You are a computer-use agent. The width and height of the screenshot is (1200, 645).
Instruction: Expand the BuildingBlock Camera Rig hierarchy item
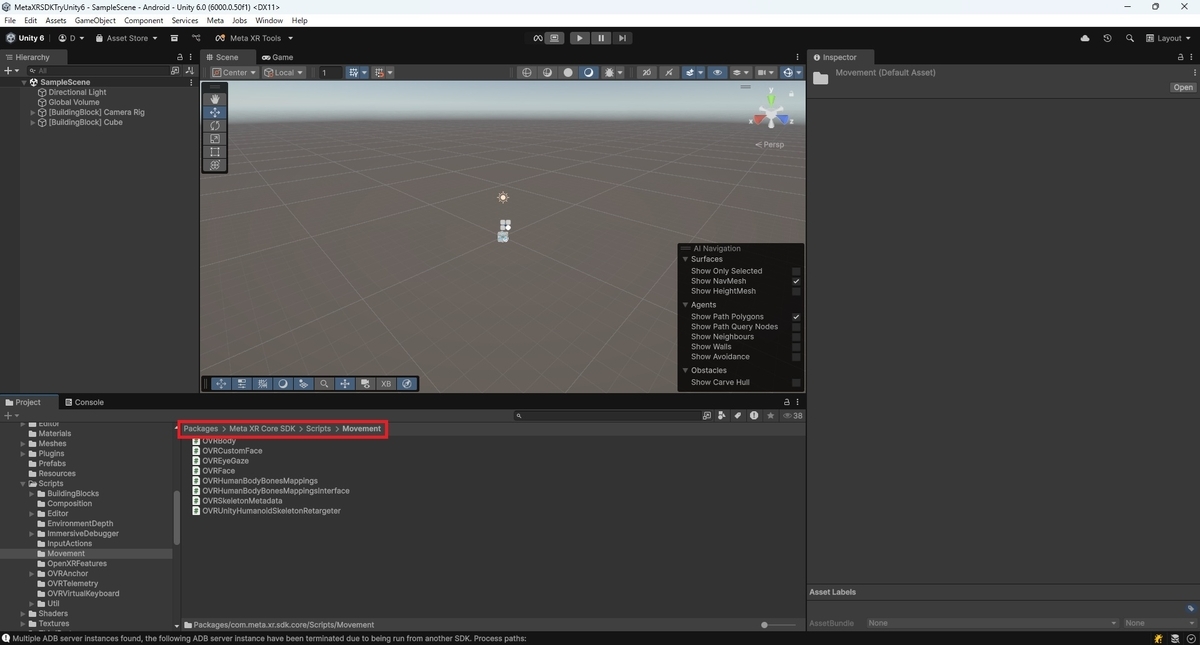click(x=31, y=112)
